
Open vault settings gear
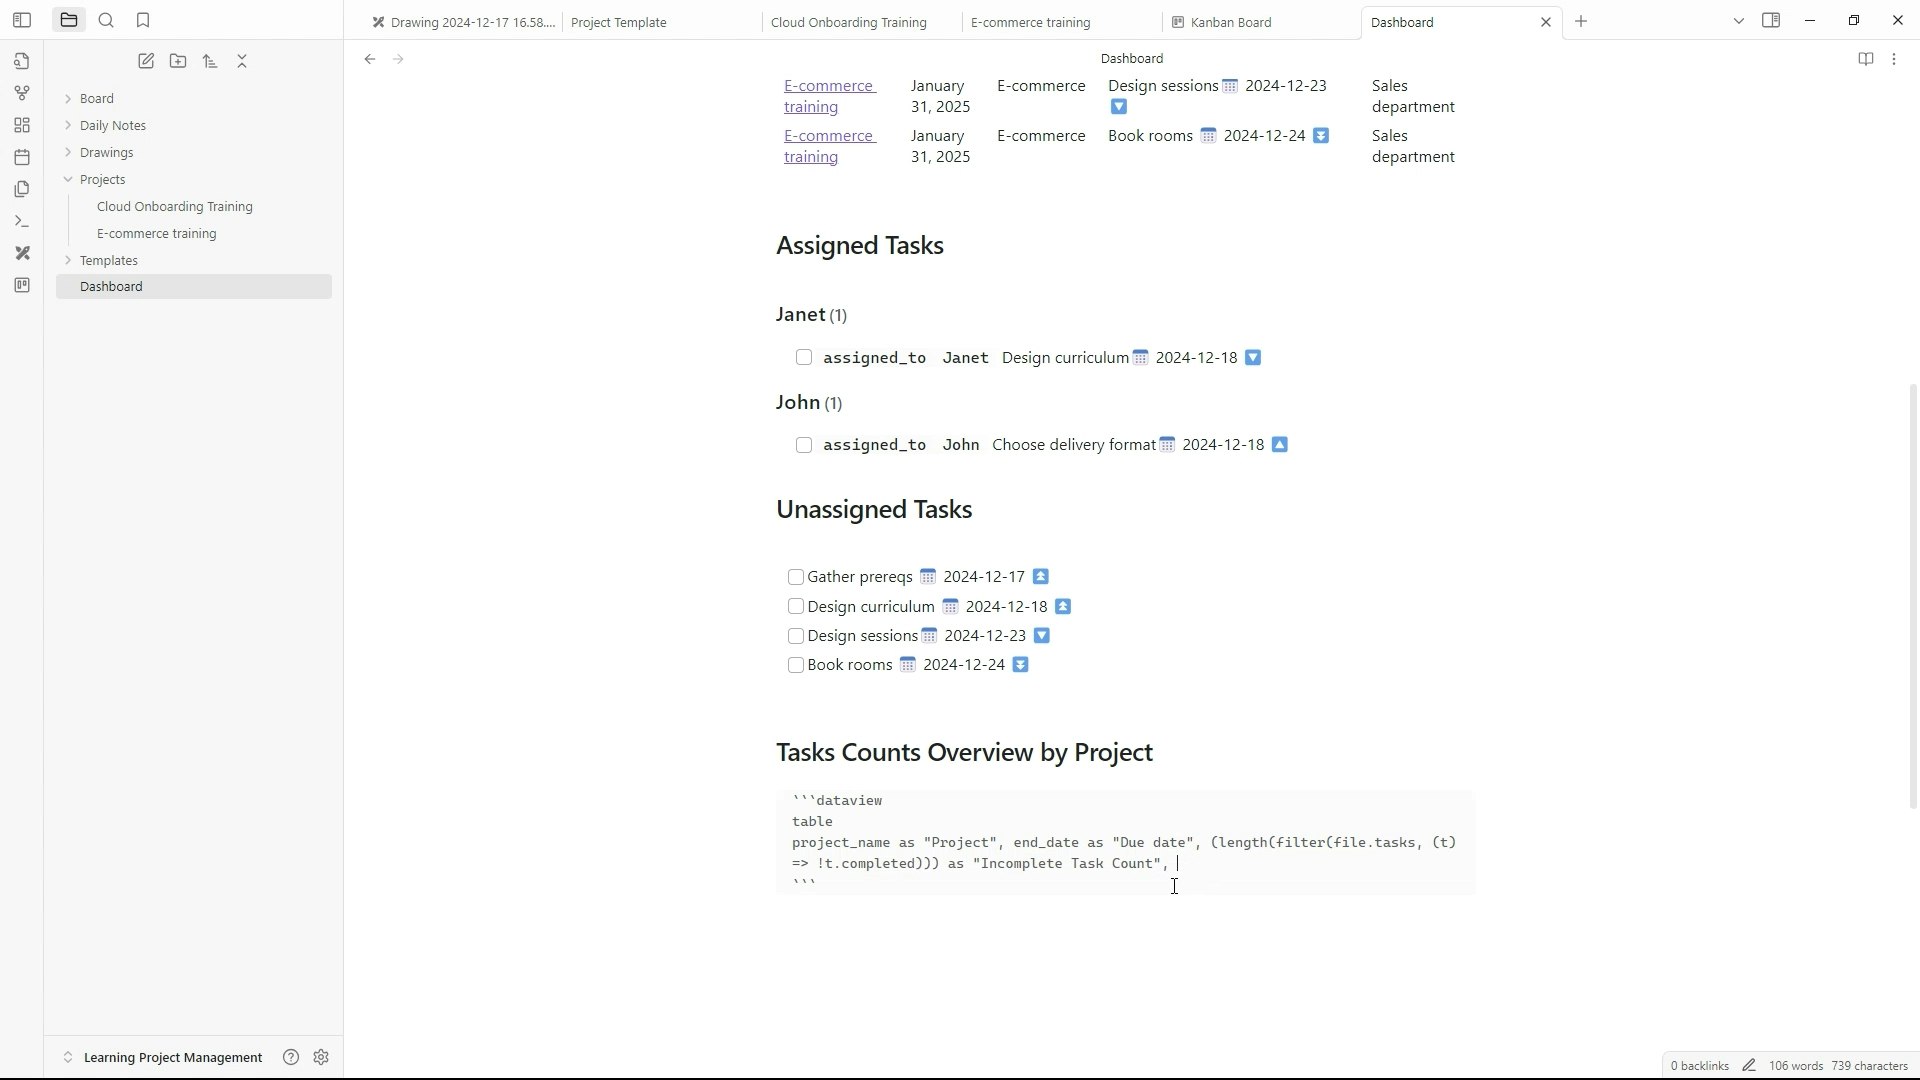(x=321, y=1057)
